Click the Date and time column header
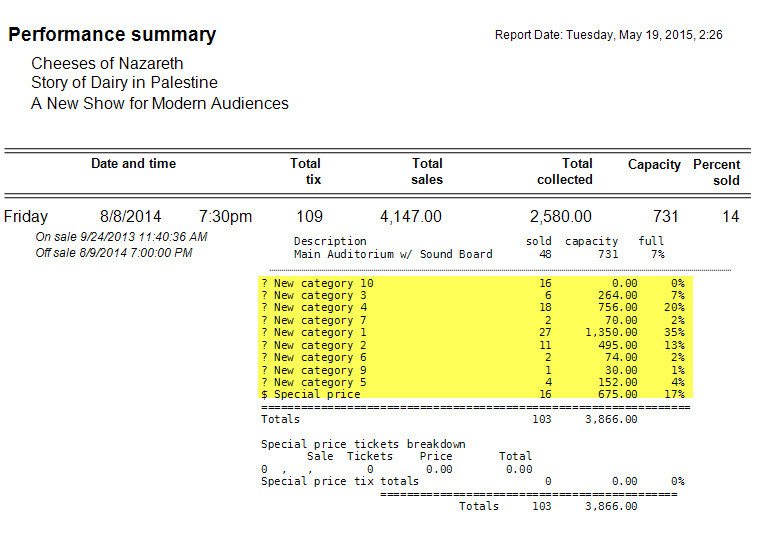The image size is (766, 542). [x=133, y=163]
